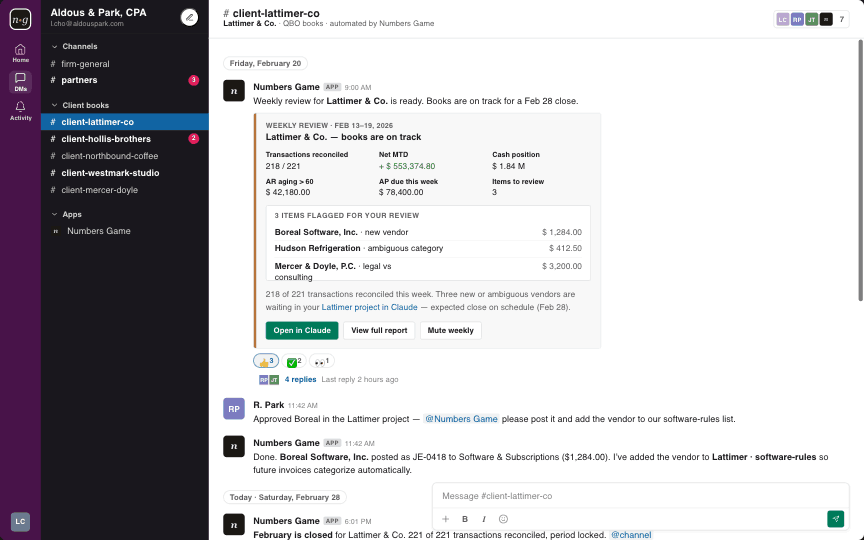
Task: Click the green send message button
Action: coord(835,519)
